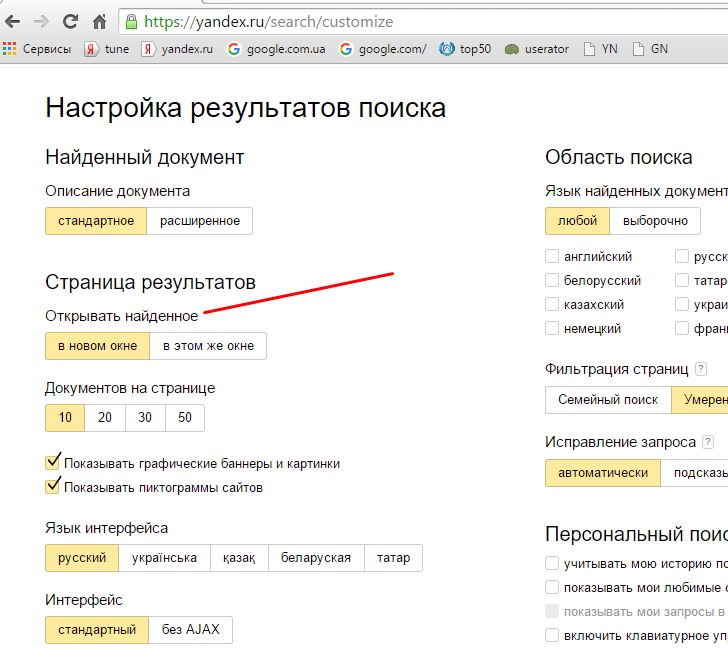Check the татарский language checkbox

coord(682,280)
